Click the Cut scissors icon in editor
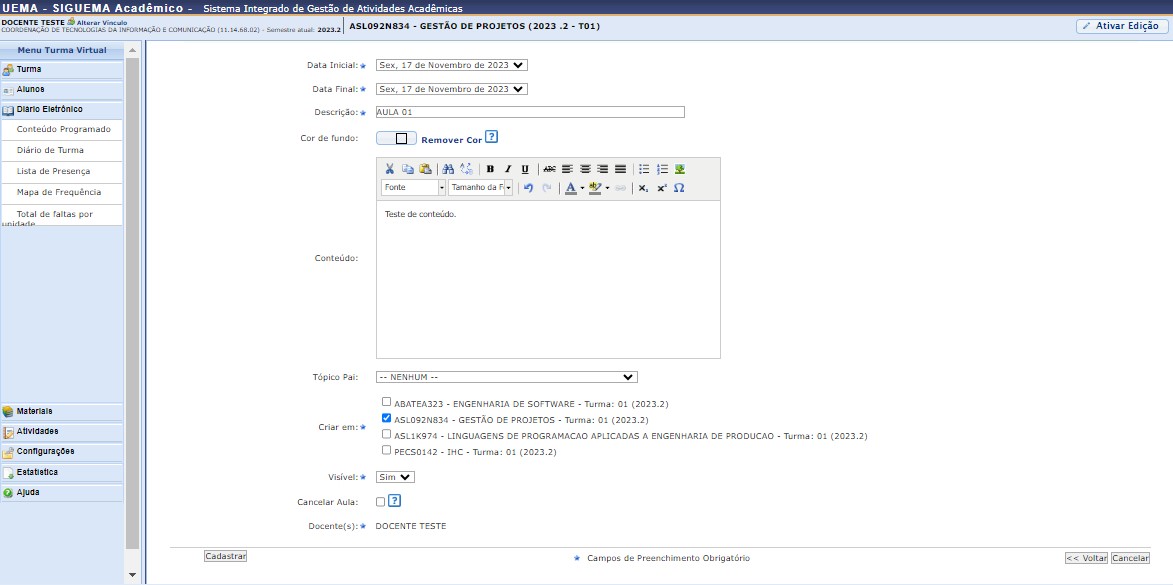The width and height of the screenshot is (1173, 585). [x=390, y=169]
